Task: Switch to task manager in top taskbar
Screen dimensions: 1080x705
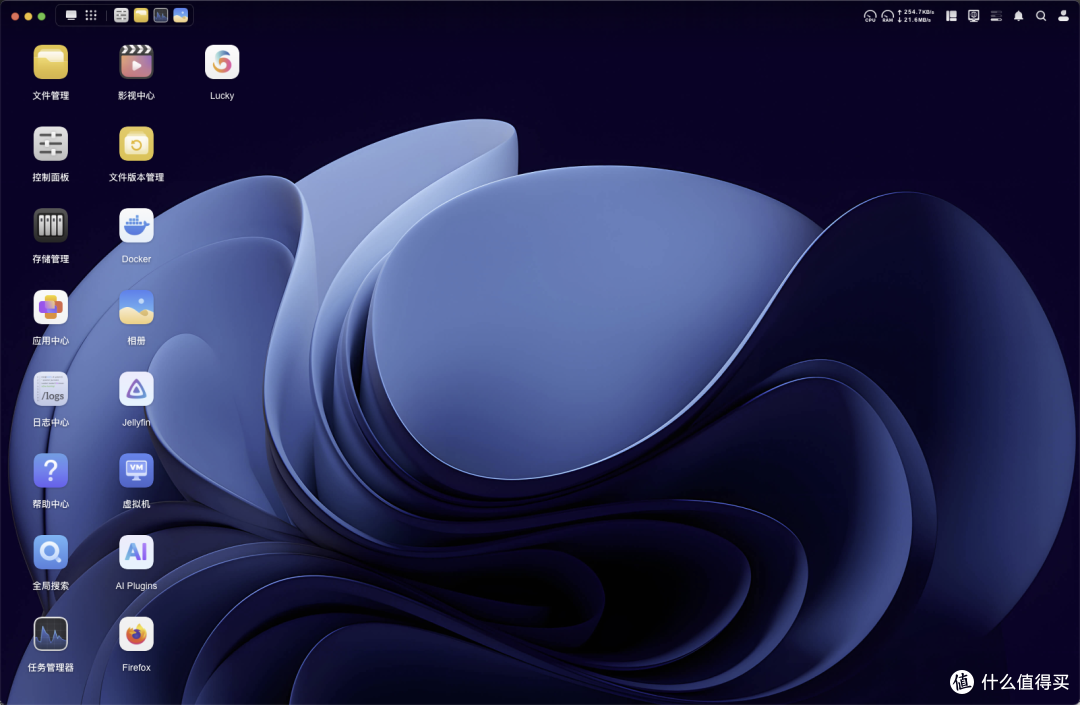Action: [160, 15]
